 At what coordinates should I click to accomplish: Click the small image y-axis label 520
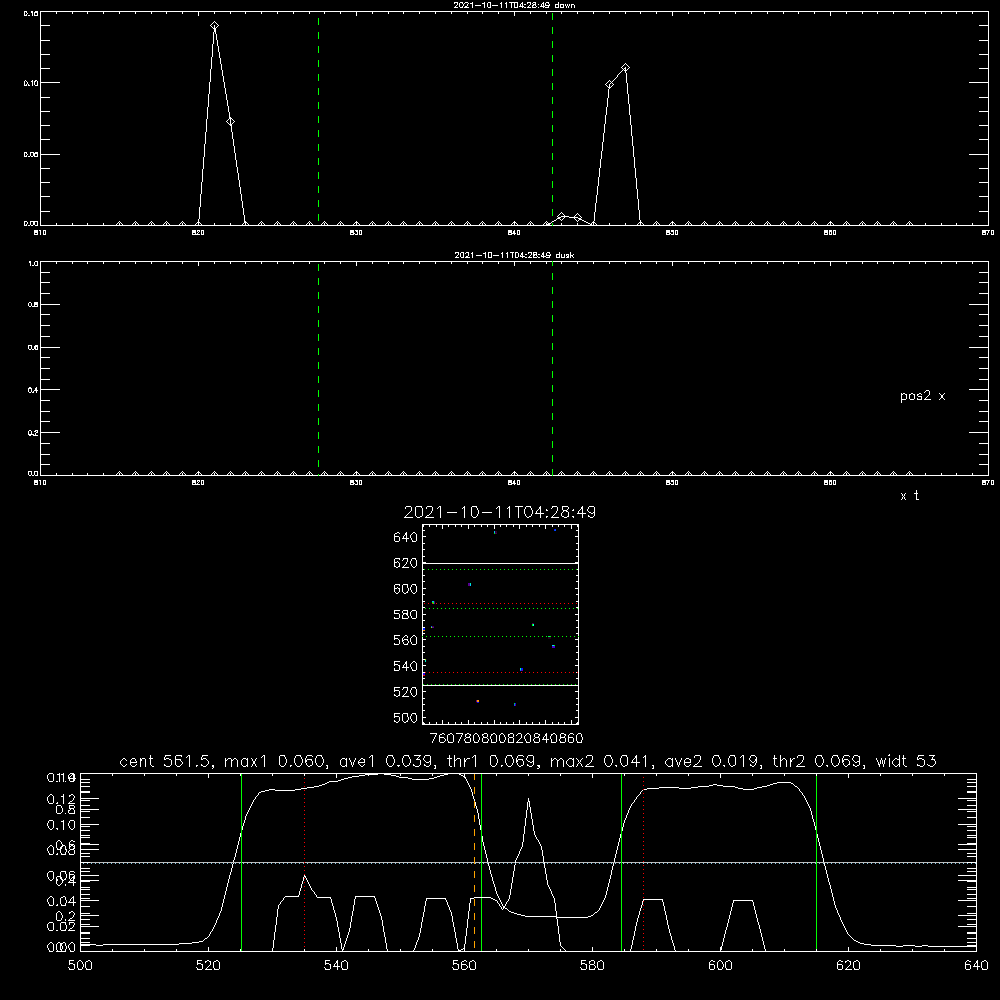(x=406, y=692)
